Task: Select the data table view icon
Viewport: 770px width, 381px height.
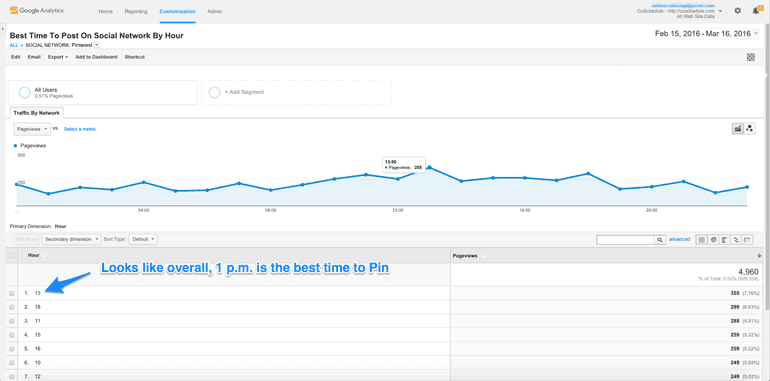Action: pyautogui.click(x=701, y=240)
